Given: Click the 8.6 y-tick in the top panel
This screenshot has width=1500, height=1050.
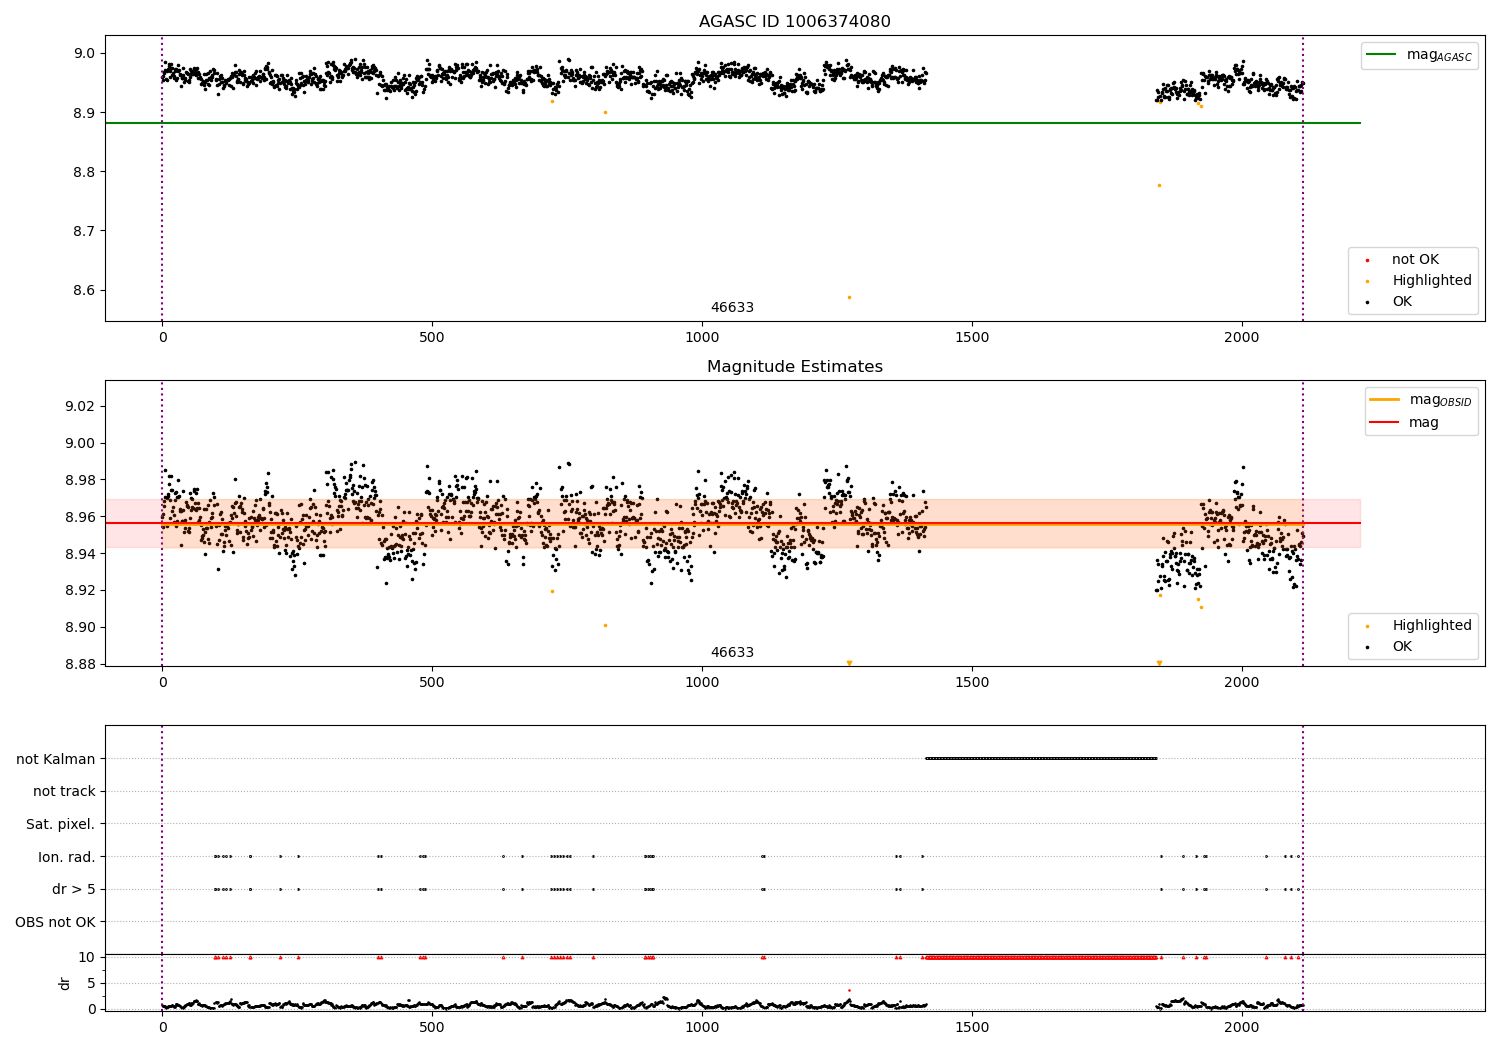Looking at the screenshot, I should pyautogui.click(x=86, y=291).
